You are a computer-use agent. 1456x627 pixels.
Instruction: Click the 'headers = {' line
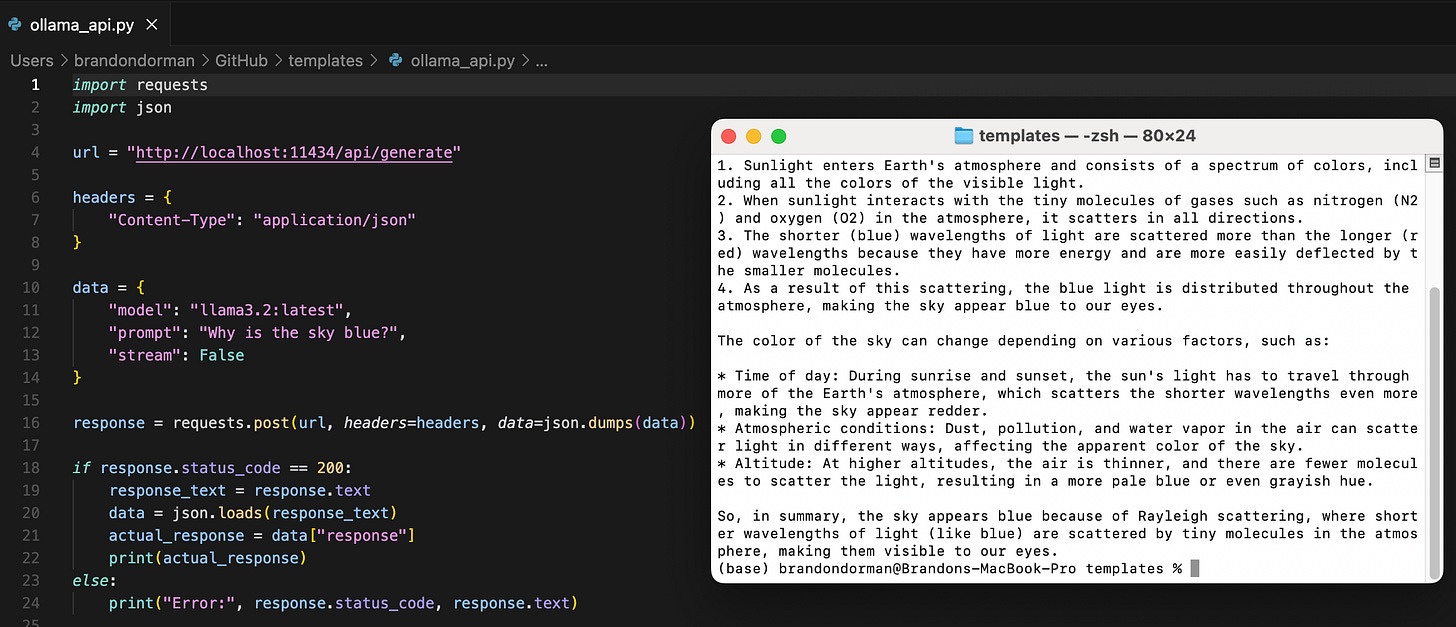(122, 197)
